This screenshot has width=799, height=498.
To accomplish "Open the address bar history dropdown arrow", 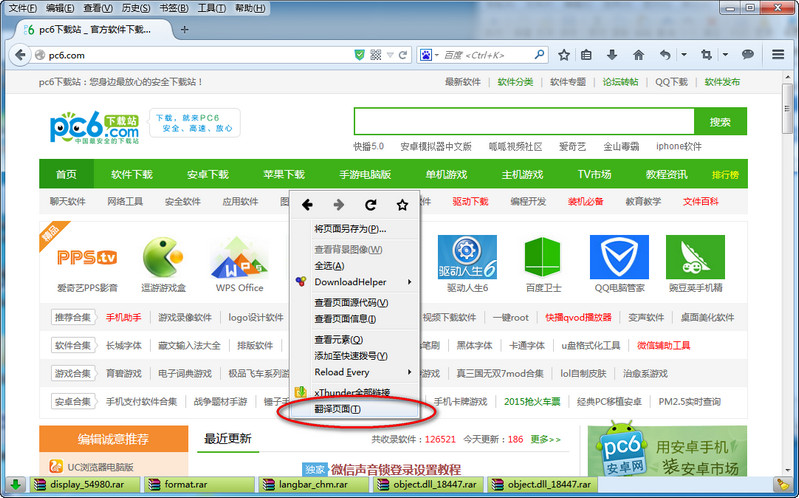I will point(390,55).
